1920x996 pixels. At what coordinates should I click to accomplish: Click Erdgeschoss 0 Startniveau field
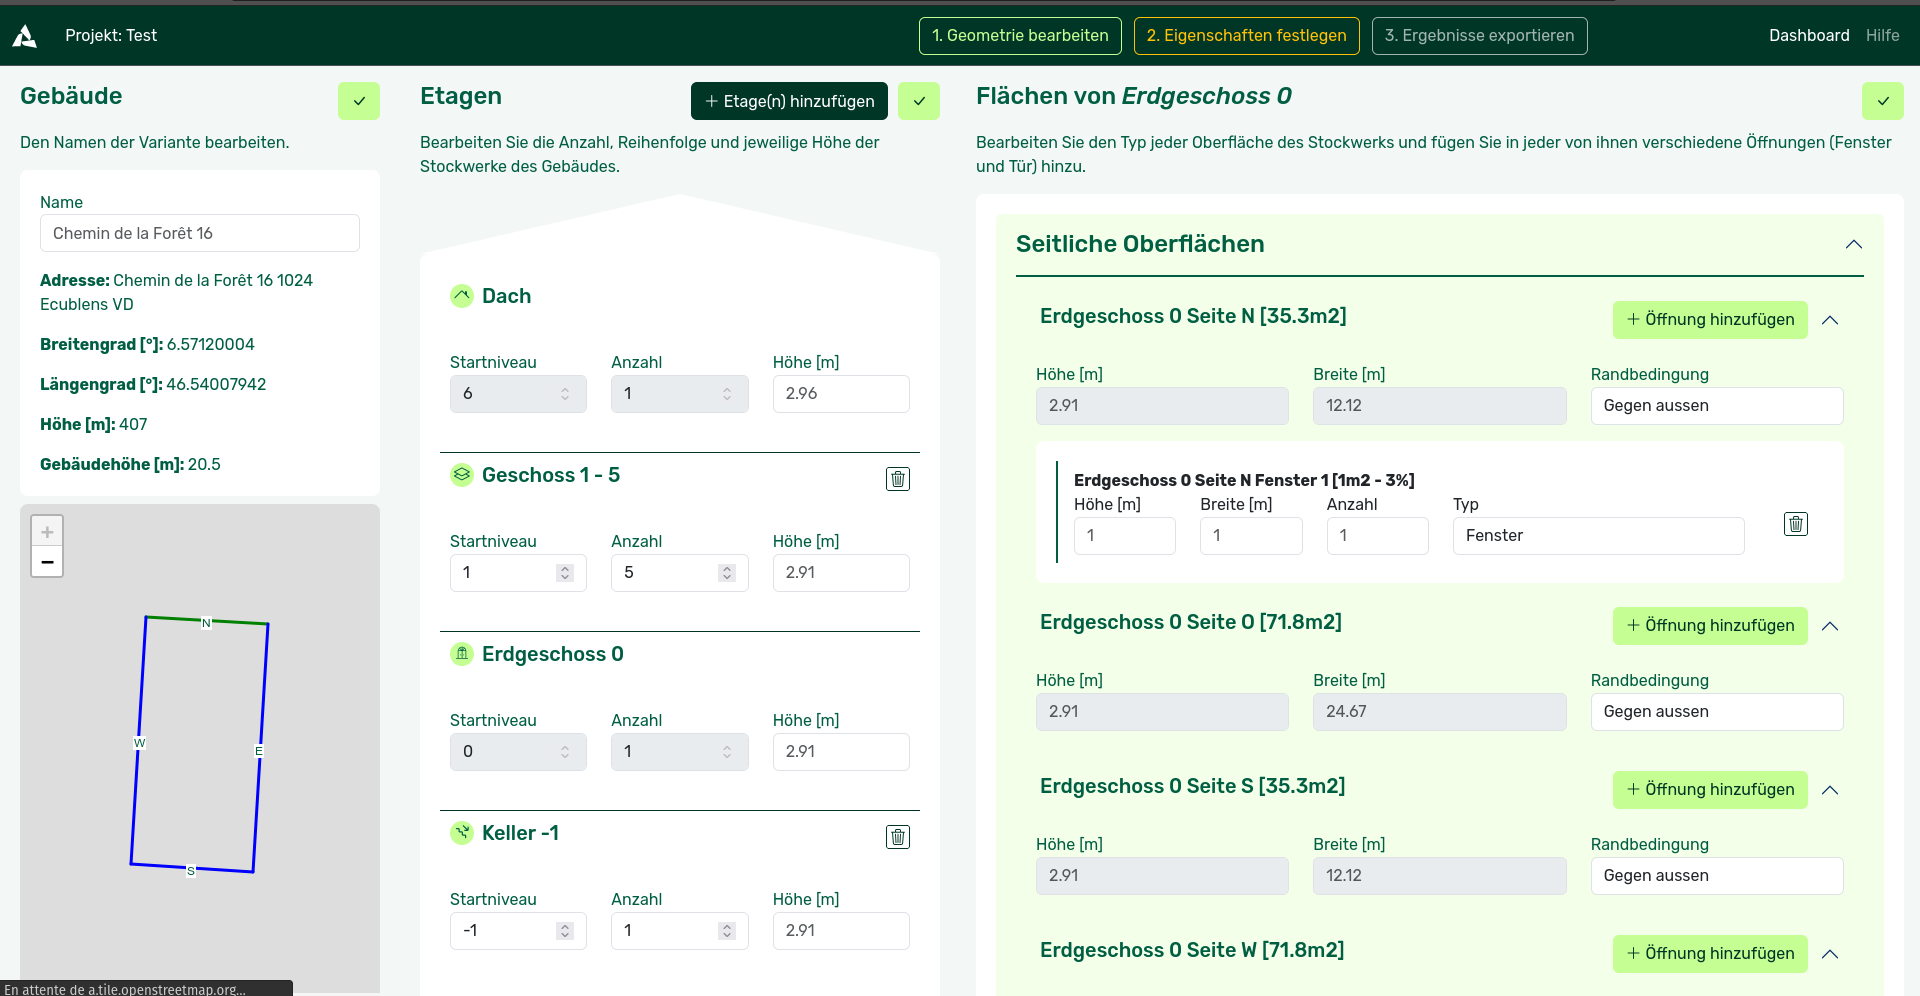tap(518, 752)
